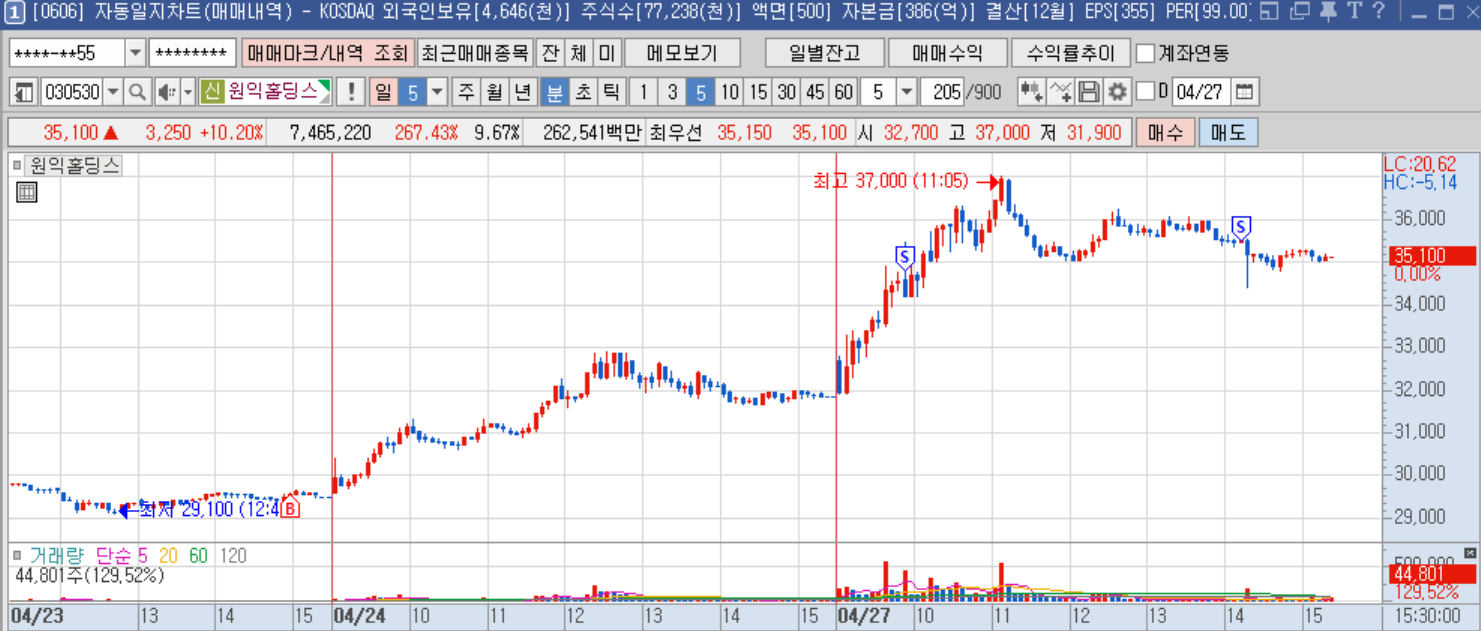Select the 초 second chart toggle
The width and height of the screenshot is (1481, 631).
click(582, 92)
